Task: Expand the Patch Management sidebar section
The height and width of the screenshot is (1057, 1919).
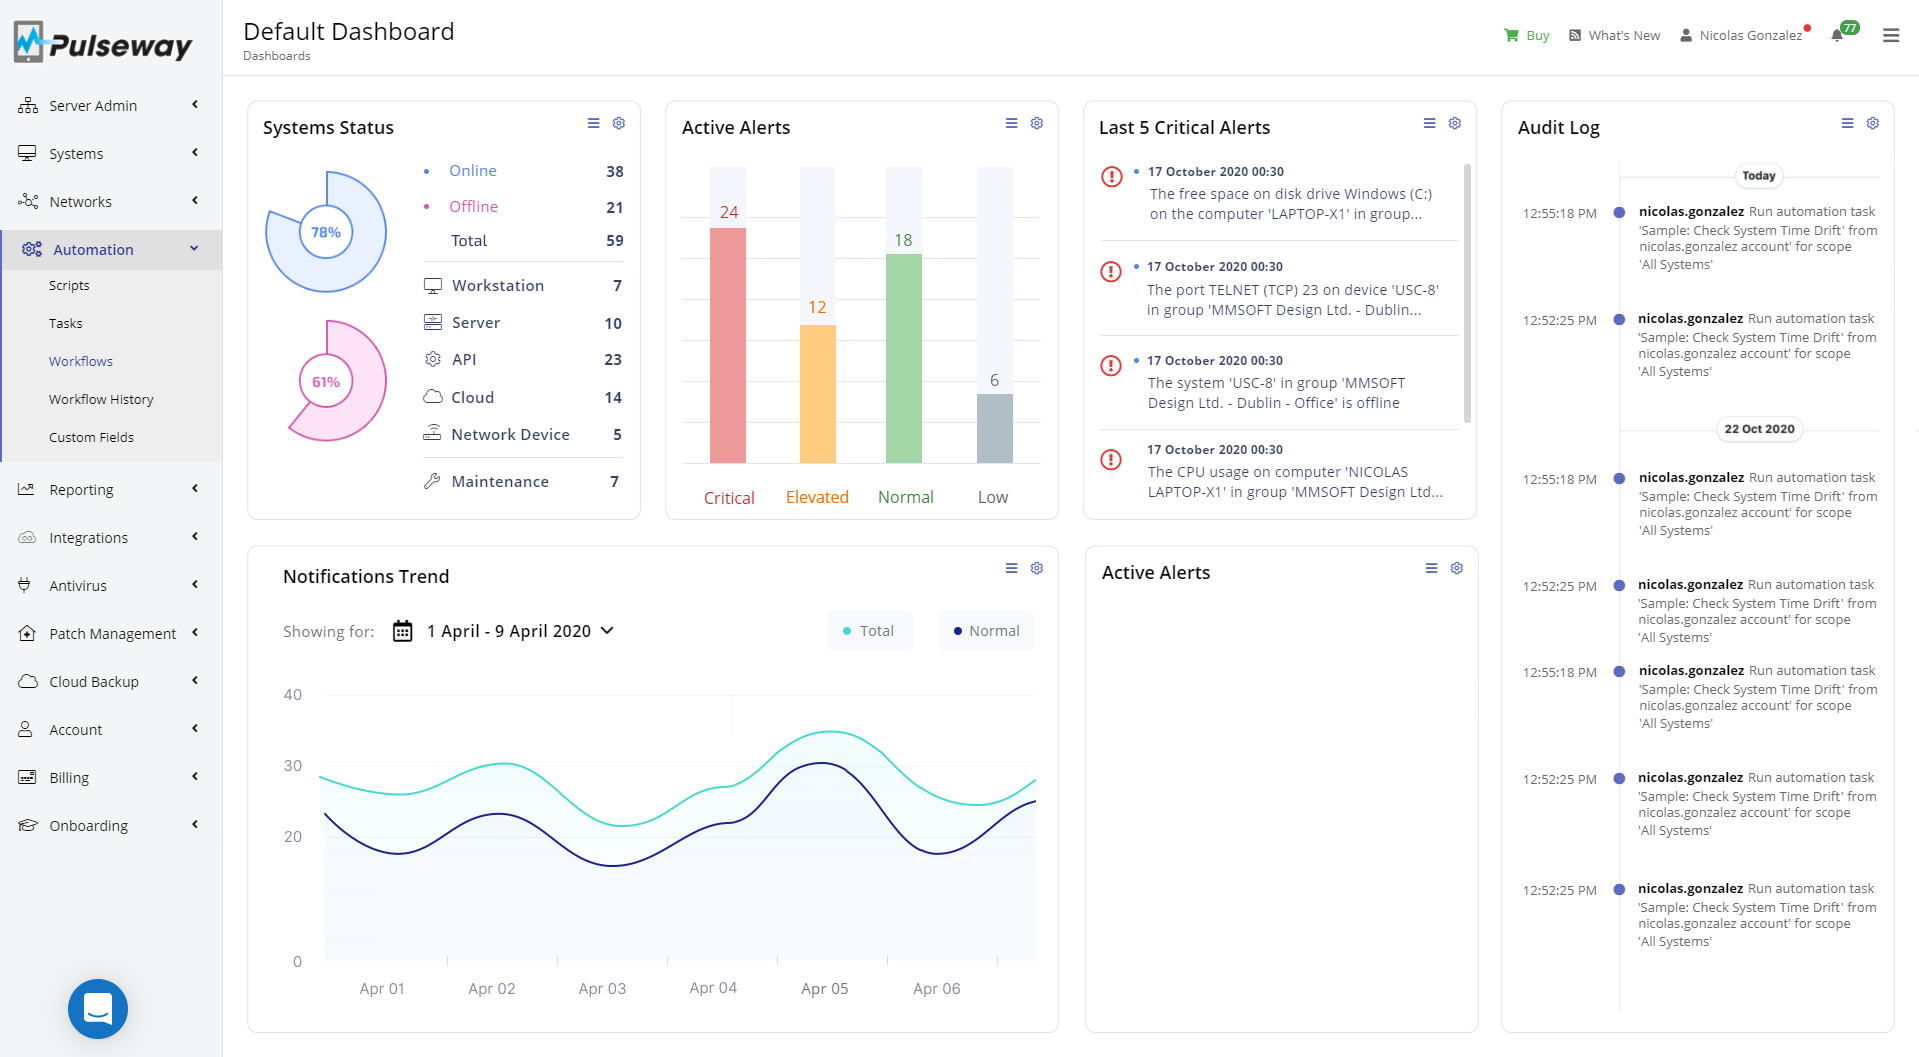Action: click(x=111, y=633)
